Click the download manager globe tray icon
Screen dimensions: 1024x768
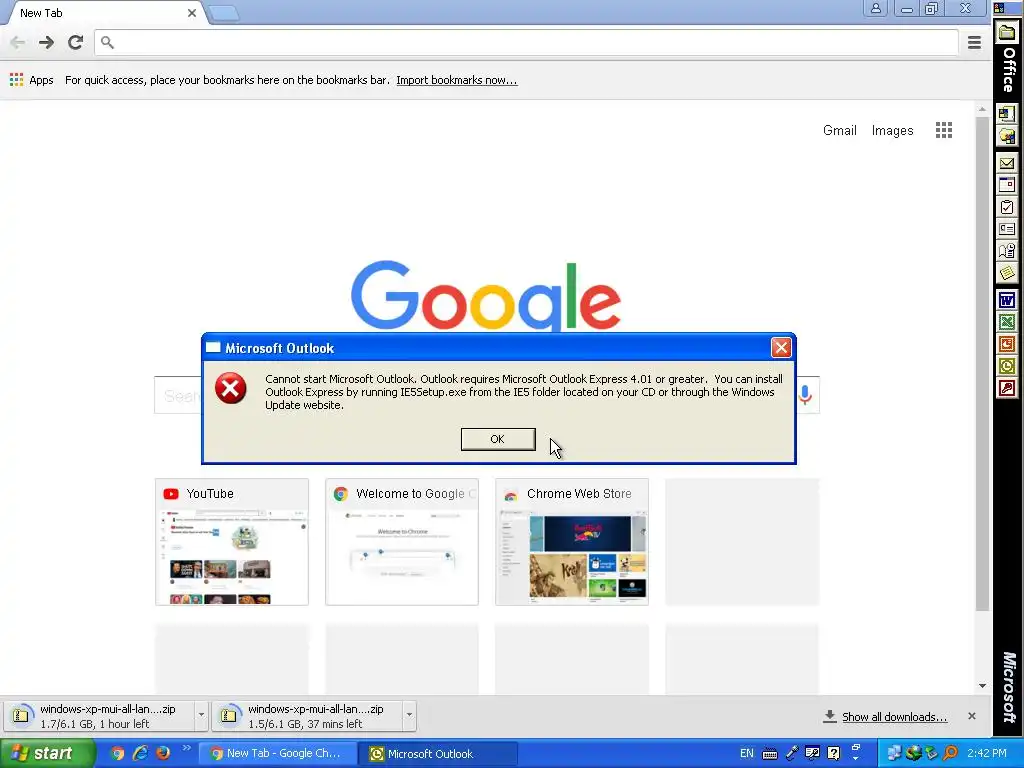click(913, 753)
